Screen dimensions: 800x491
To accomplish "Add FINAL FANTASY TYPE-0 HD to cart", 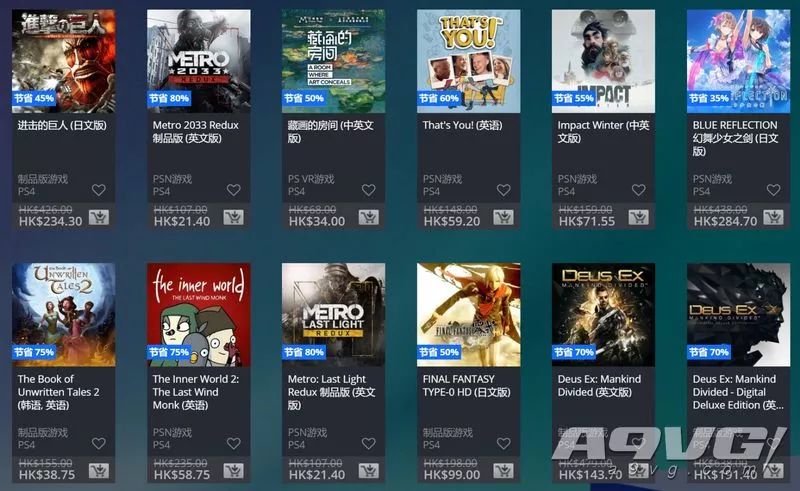I will click(504, 471).
